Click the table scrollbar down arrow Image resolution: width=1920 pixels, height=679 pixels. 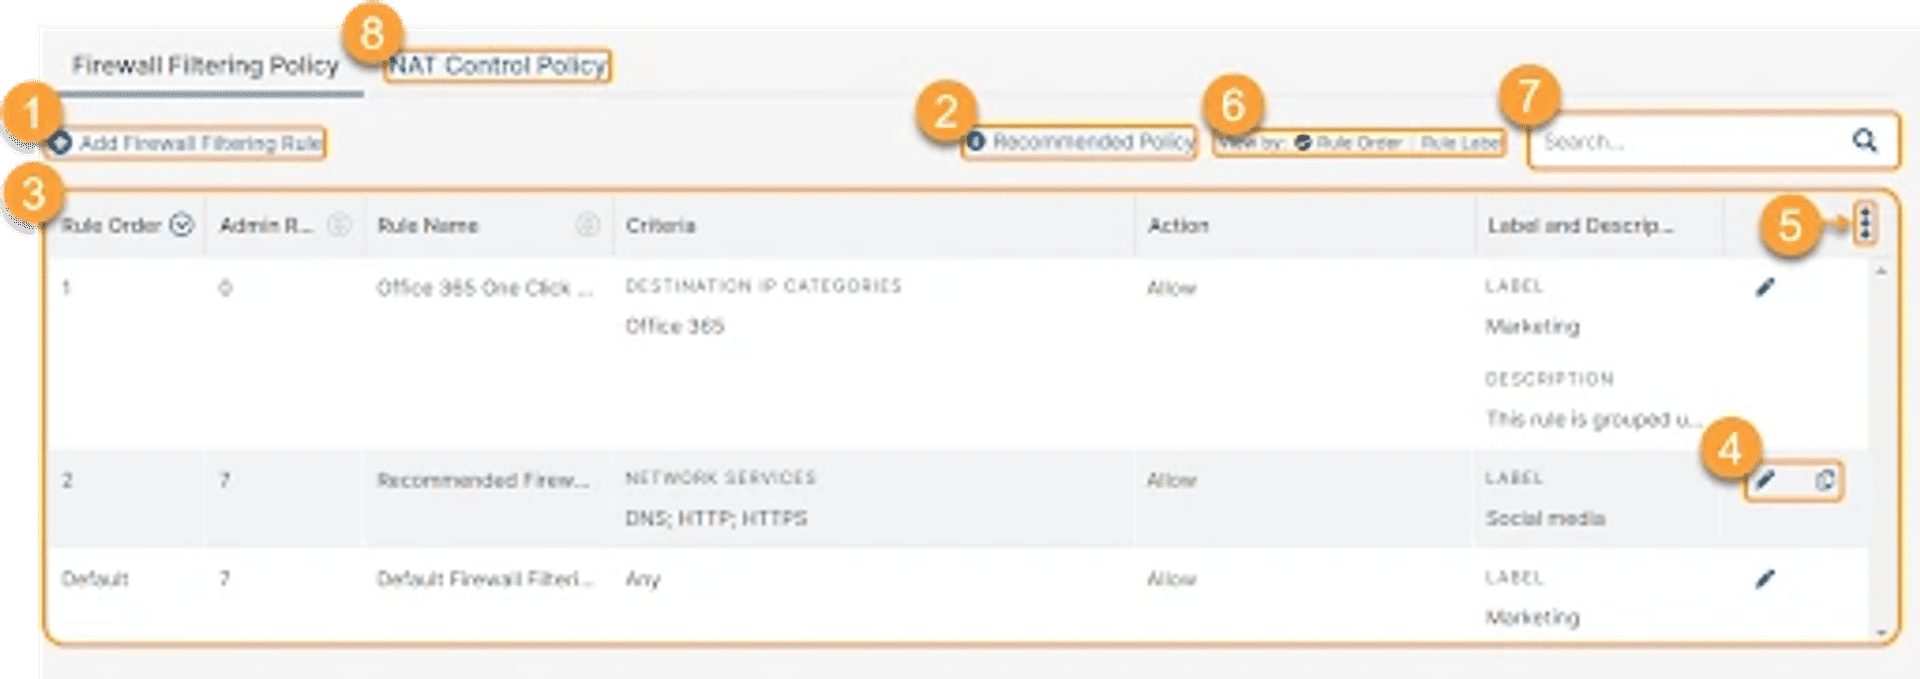pyautogui.click(x=1881, y=632)
